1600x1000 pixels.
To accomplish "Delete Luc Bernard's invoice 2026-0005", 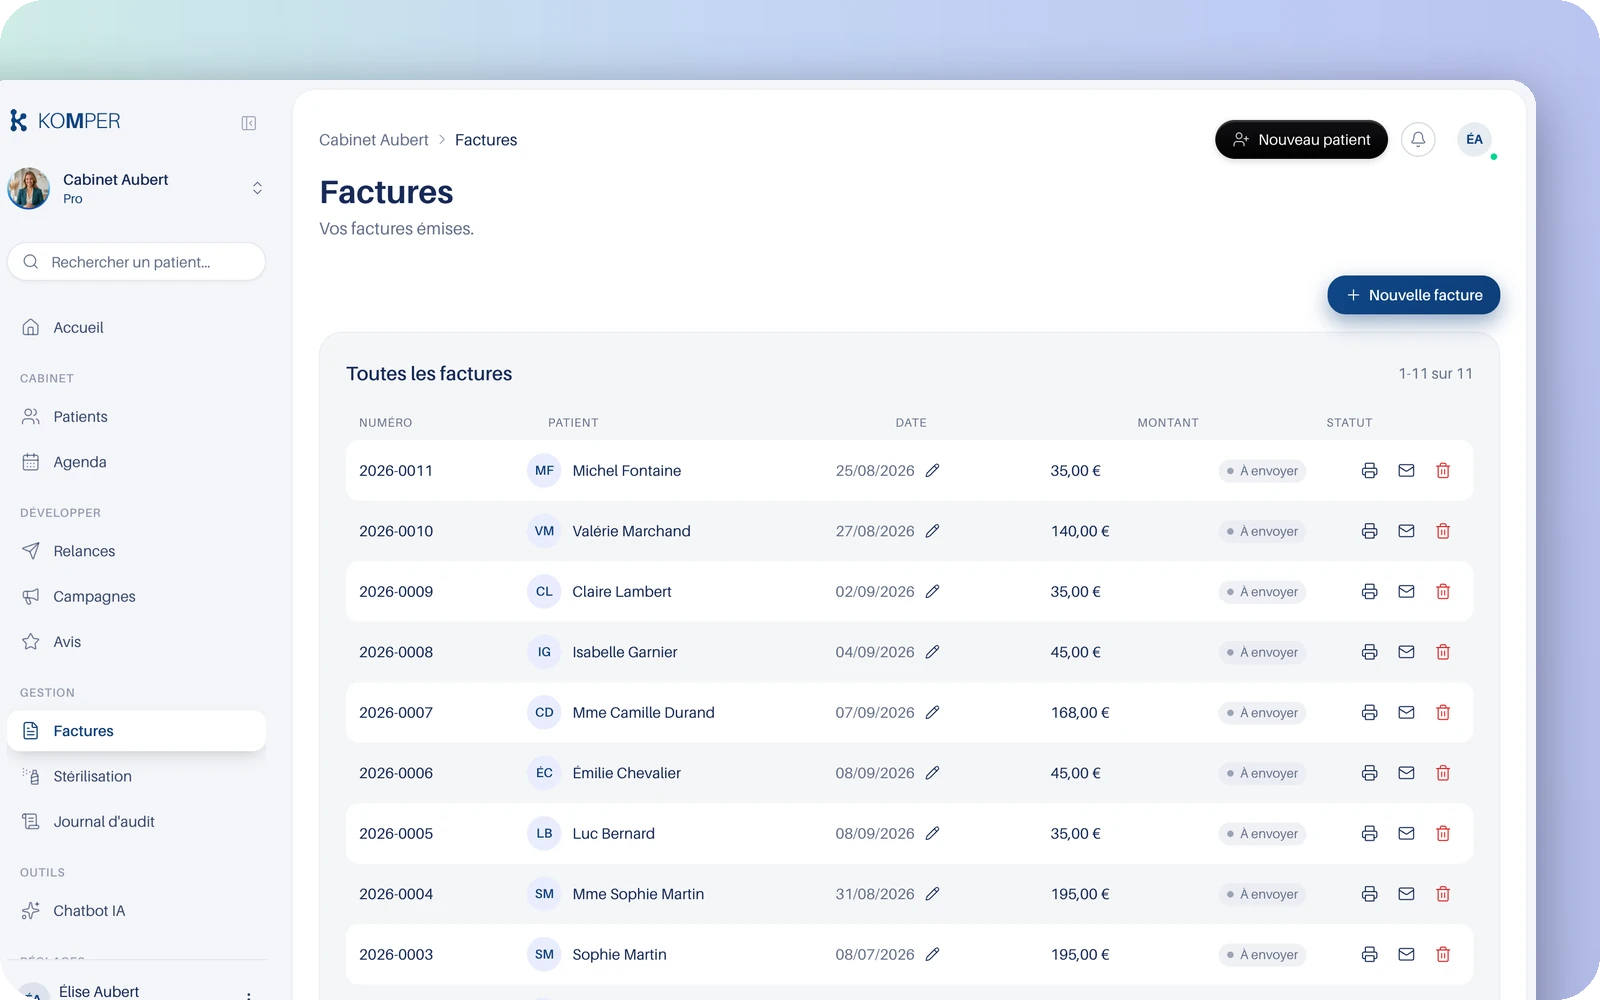I will click(1443, 834).
